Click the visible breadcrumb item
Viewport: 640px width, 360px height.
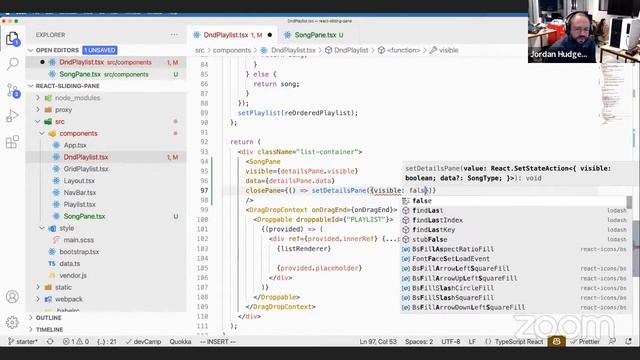click(x=448, y=50)
